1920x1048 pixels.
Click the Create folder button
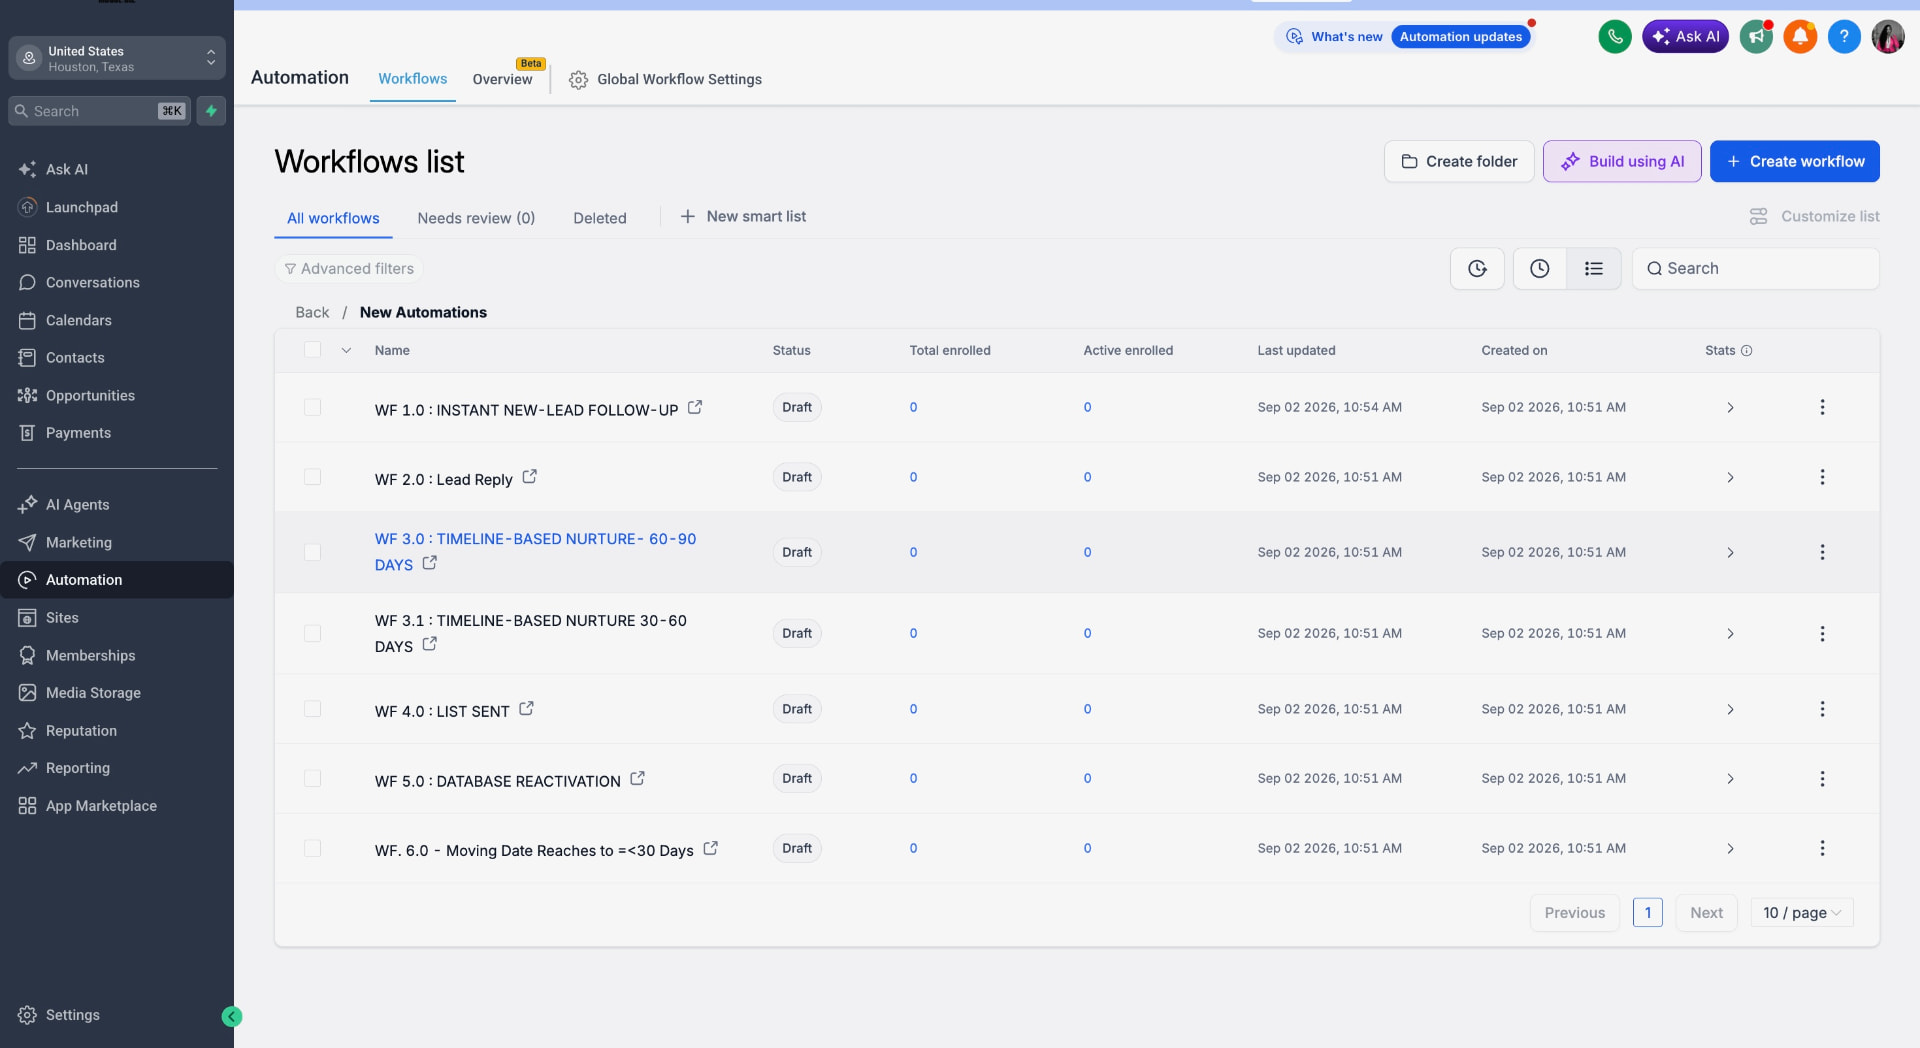click(x=1459, y=161)
